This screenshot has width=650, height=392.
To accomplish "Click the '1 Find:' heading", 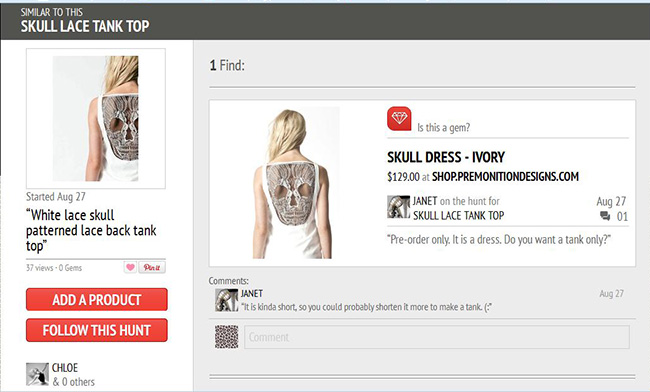I will tap(227, 65).
